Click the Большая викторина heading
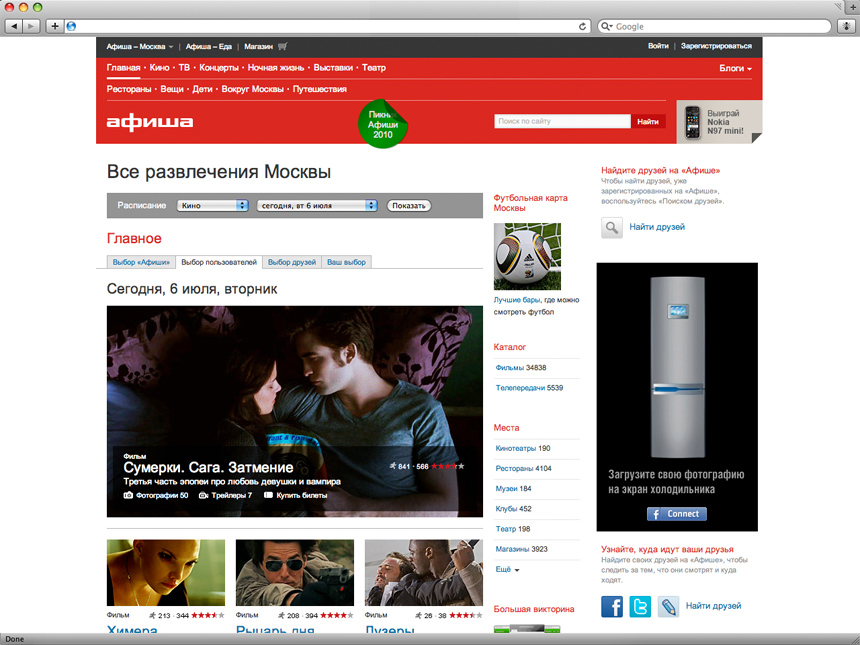The image size is (860, 645). [534, 609]
